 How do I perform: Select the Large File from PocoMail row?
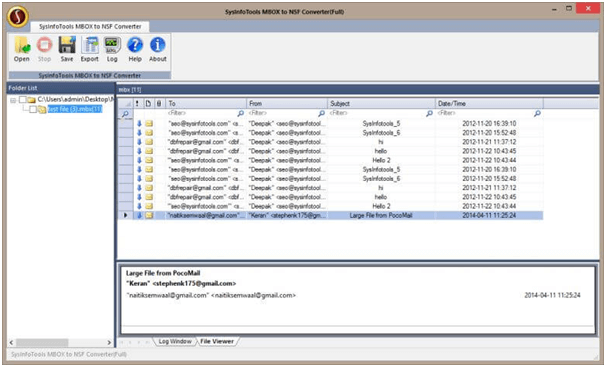pos(330,215)
